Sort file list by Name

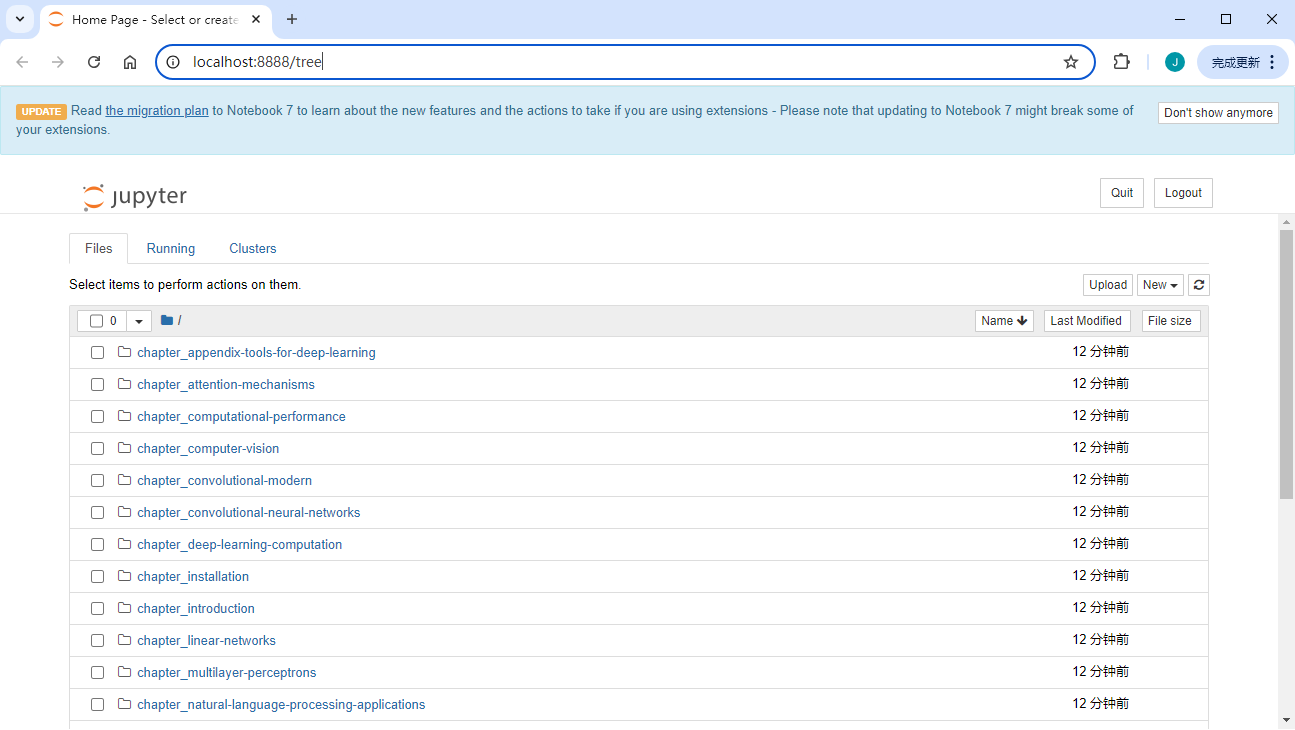point(1004,321)
